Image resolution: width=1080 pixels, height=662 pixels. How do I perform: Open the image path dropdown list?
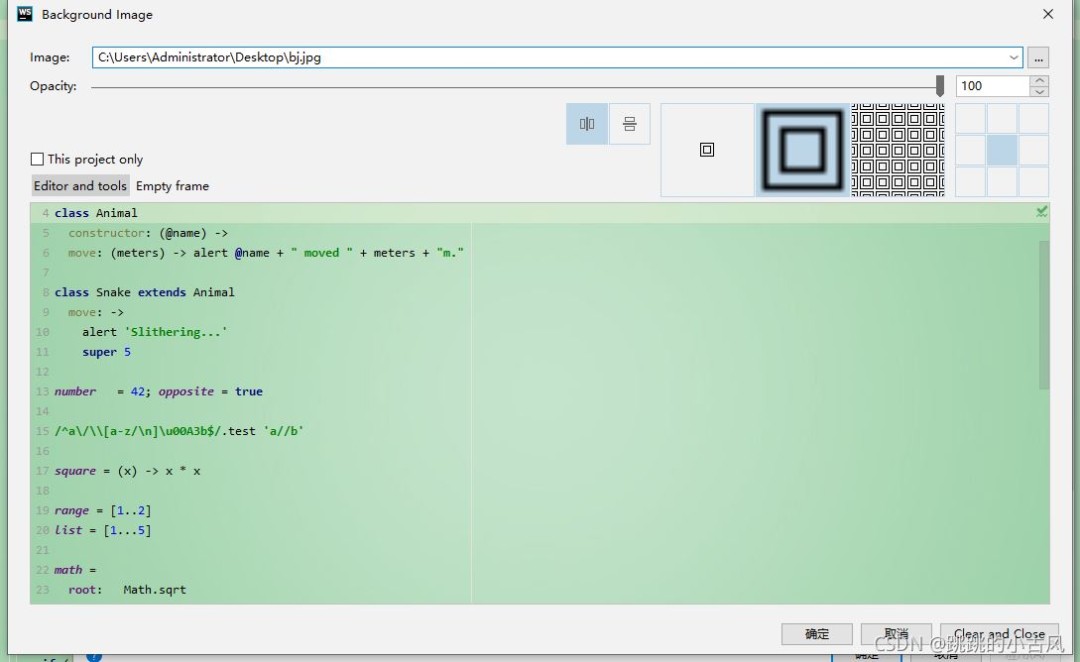point(1013,57)
